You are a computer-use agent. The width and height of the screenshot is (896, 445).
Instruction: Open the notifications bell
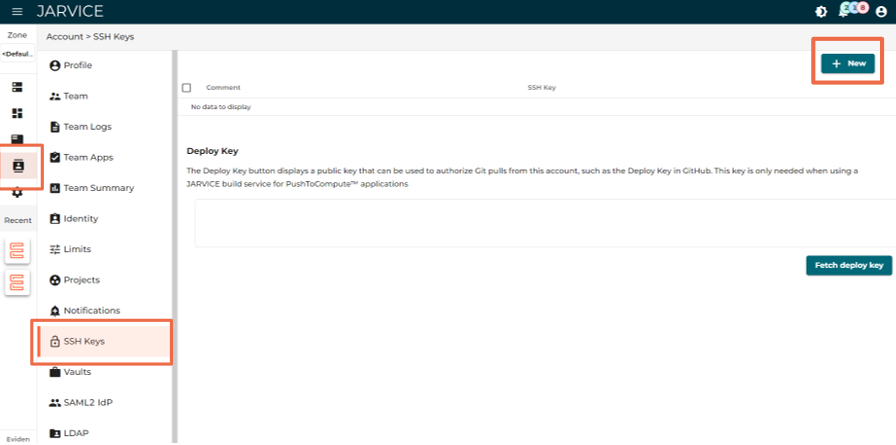point(842,11)
